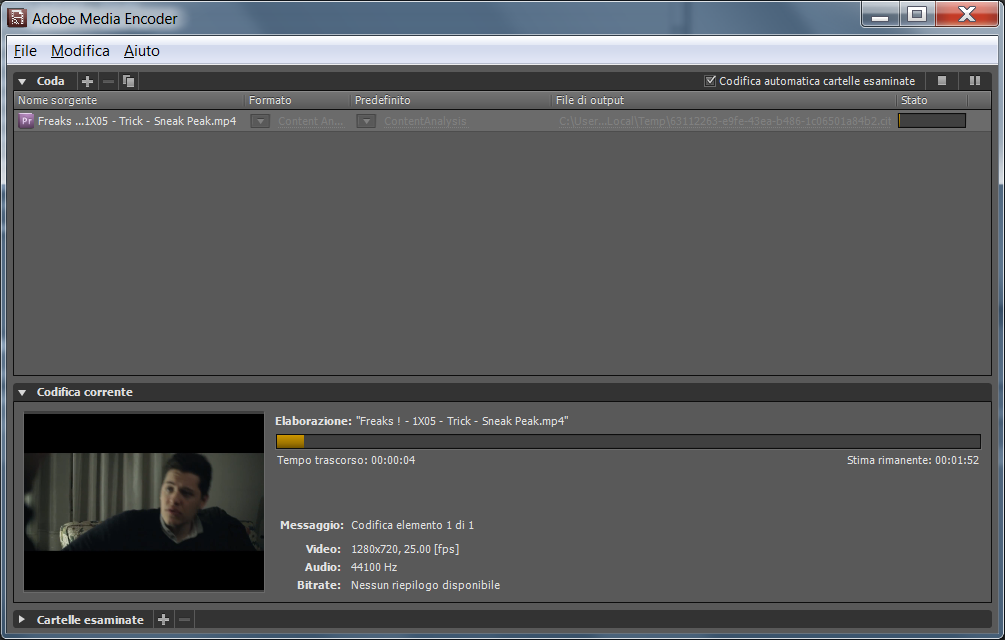Click the Premiere icon of the queued file
The height and width of the screenshot is (640, 1005).
coord(26,120)
